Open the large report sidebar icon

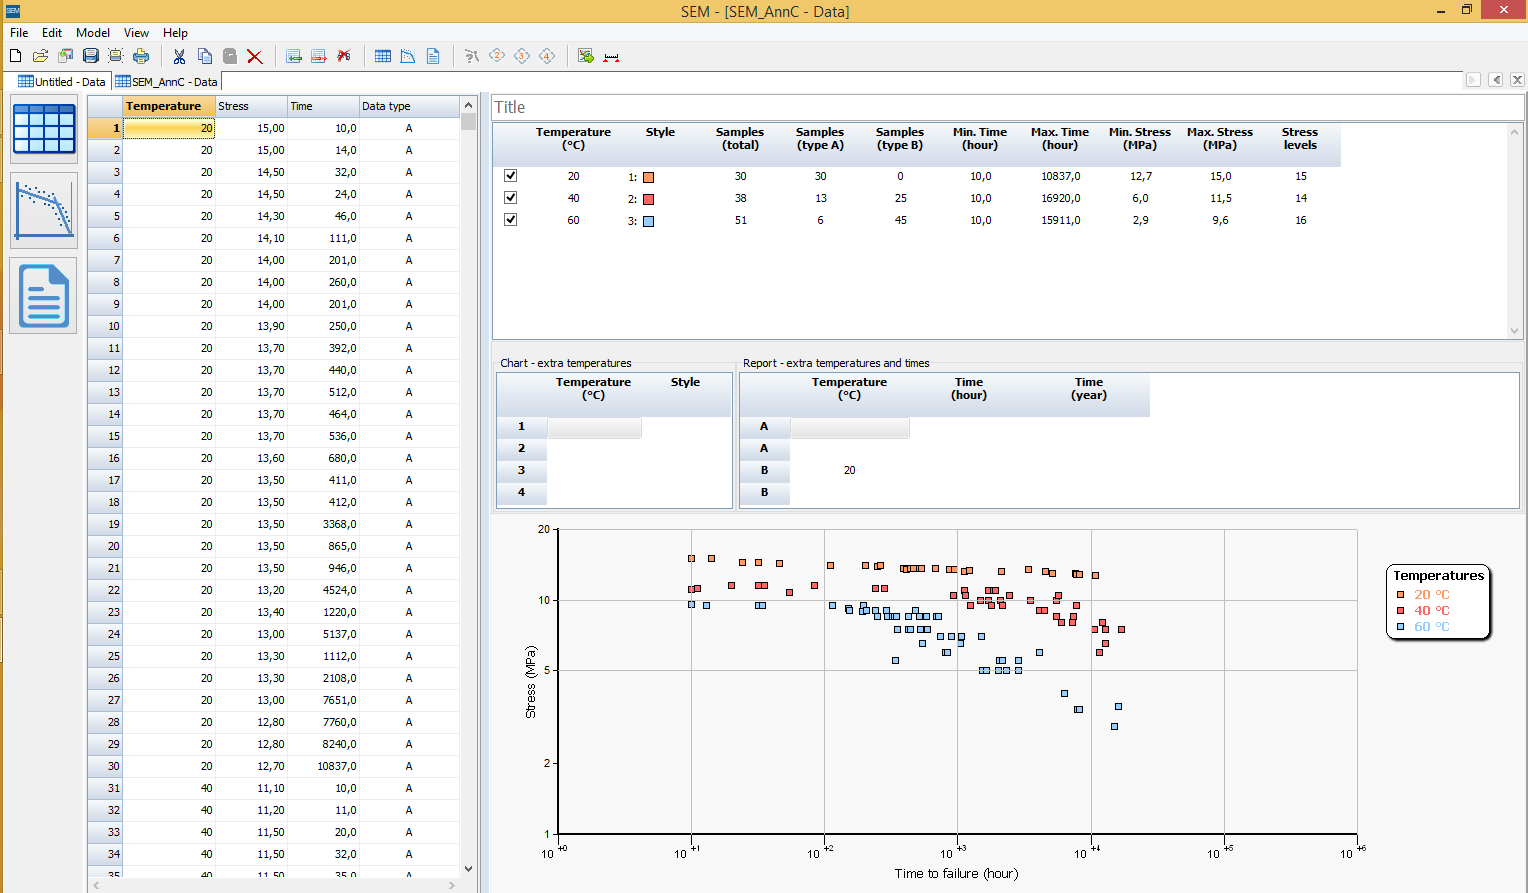click(44, 296)
